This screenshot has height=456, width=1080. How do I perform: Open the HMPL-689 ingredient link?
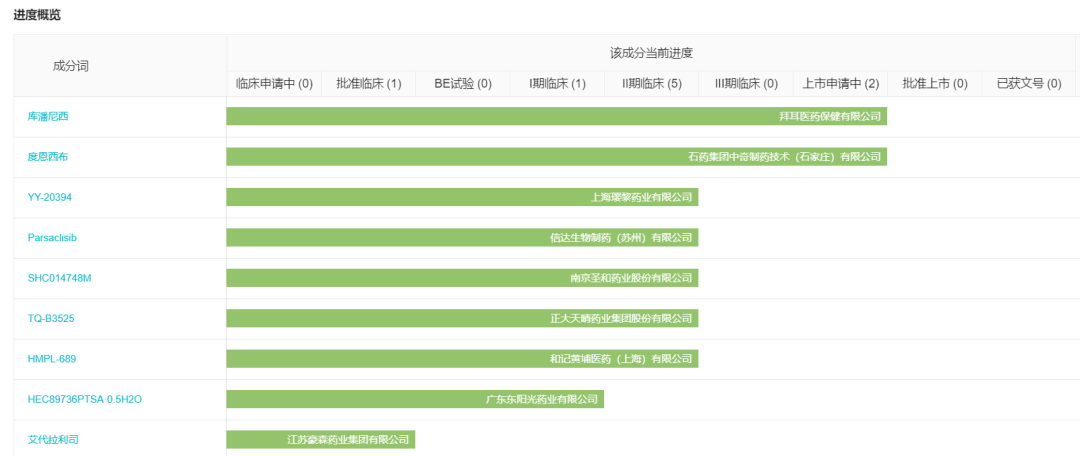pos(52,359)
